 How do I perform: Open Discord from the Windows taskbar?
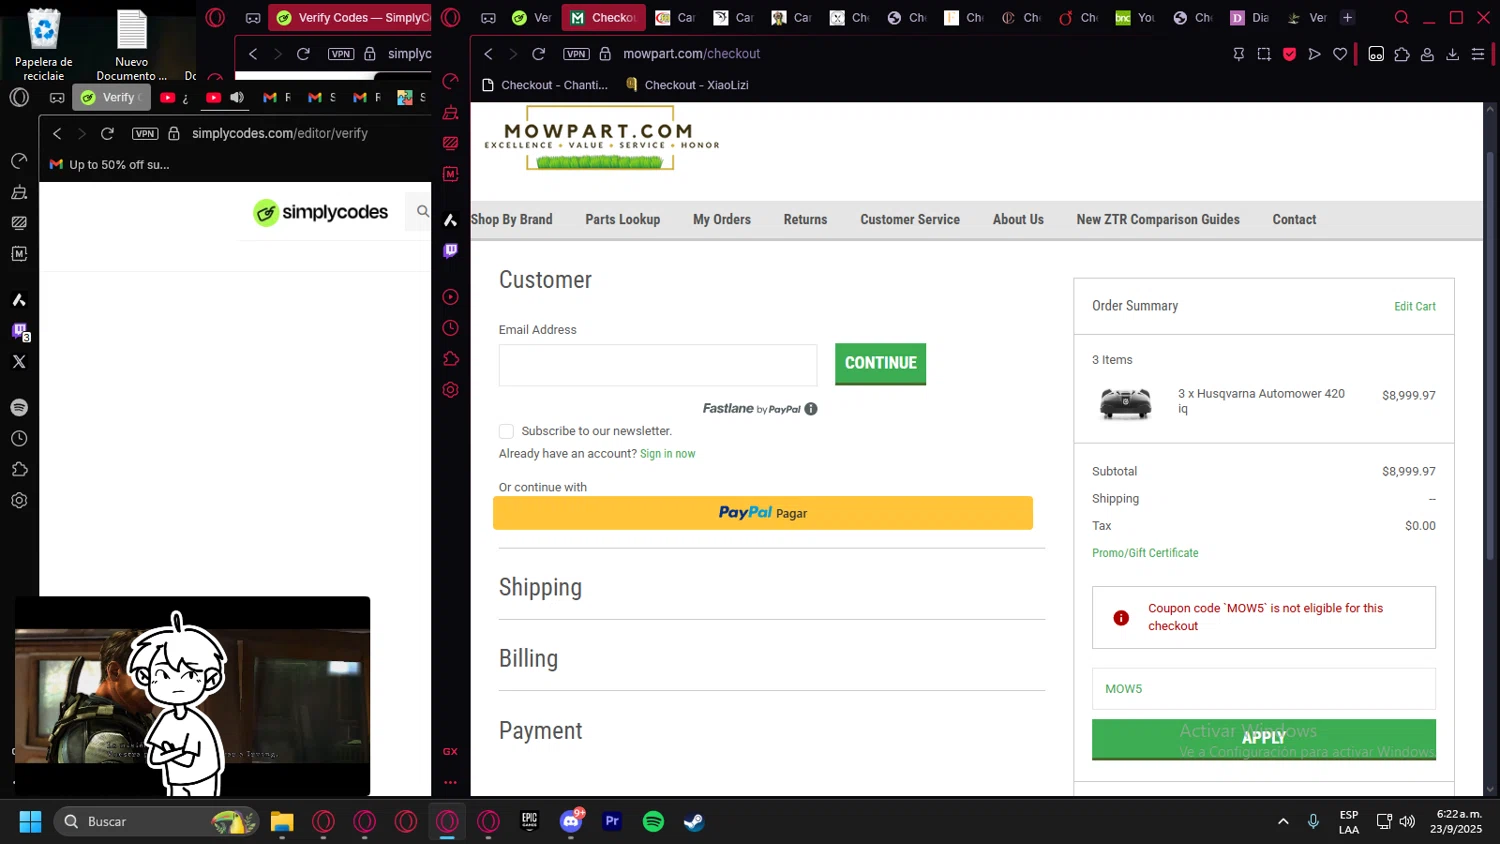point(571,821)
